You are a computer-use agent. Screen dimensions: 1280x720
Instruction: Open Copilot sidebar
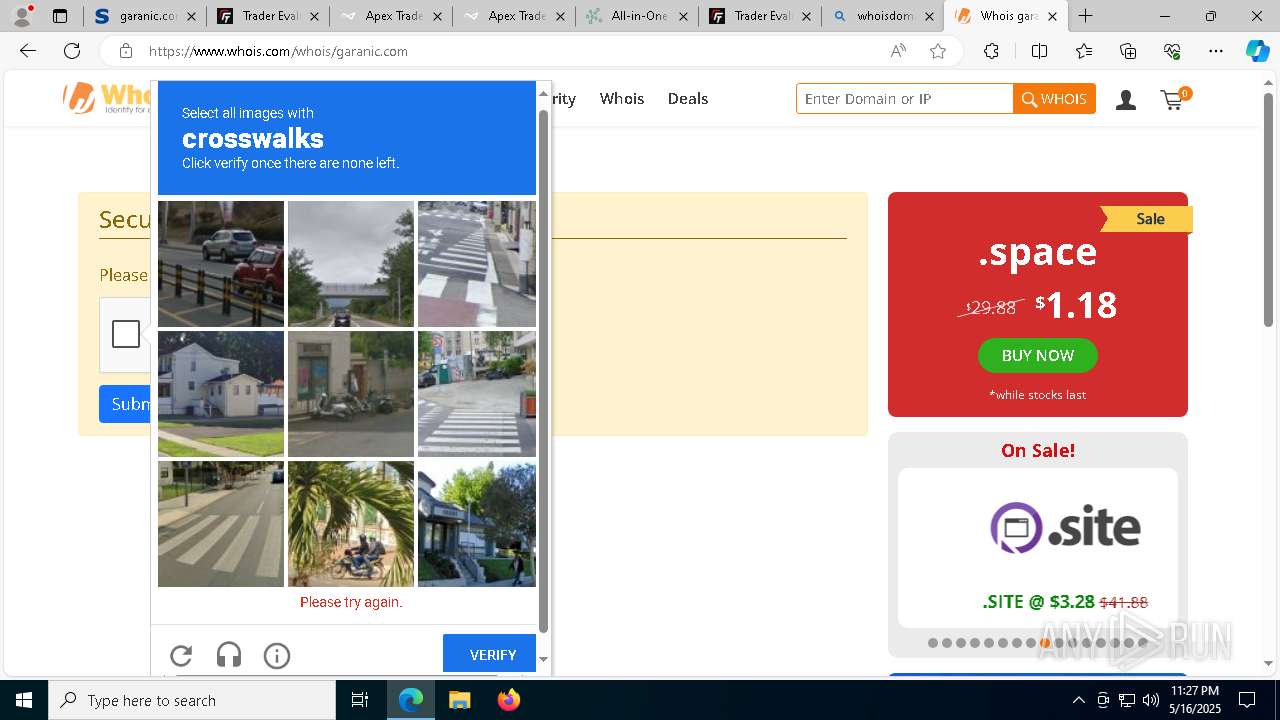(1257, 51)
